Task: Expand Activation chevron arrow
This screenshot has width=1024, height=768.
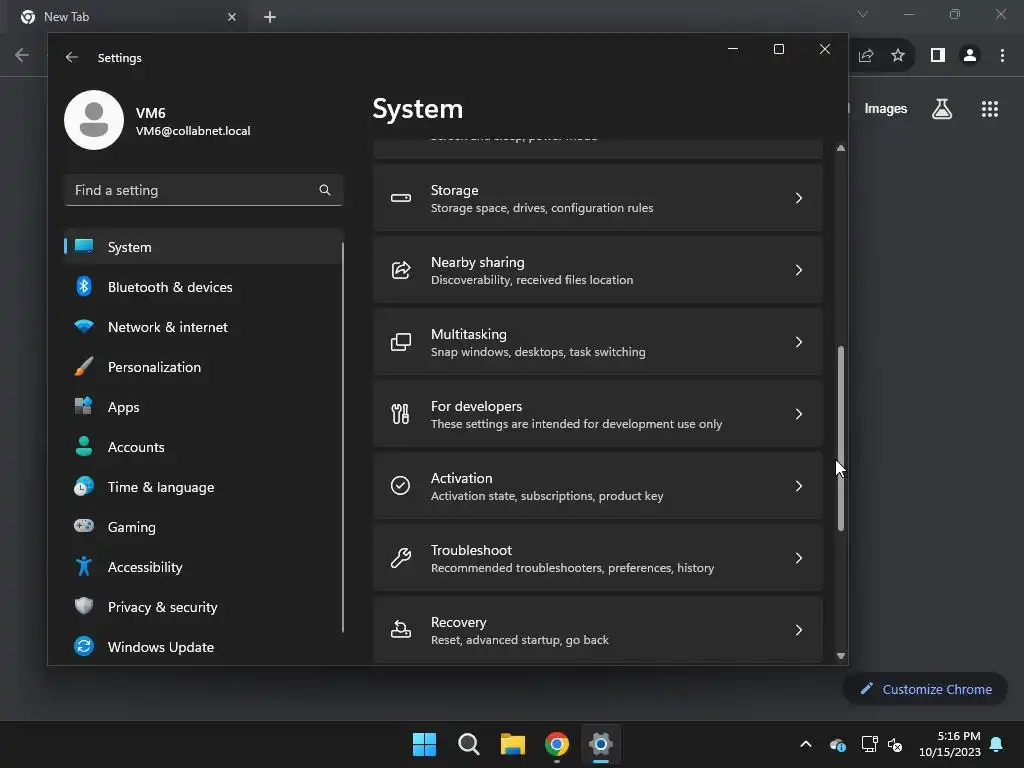Action: [799, 486]
